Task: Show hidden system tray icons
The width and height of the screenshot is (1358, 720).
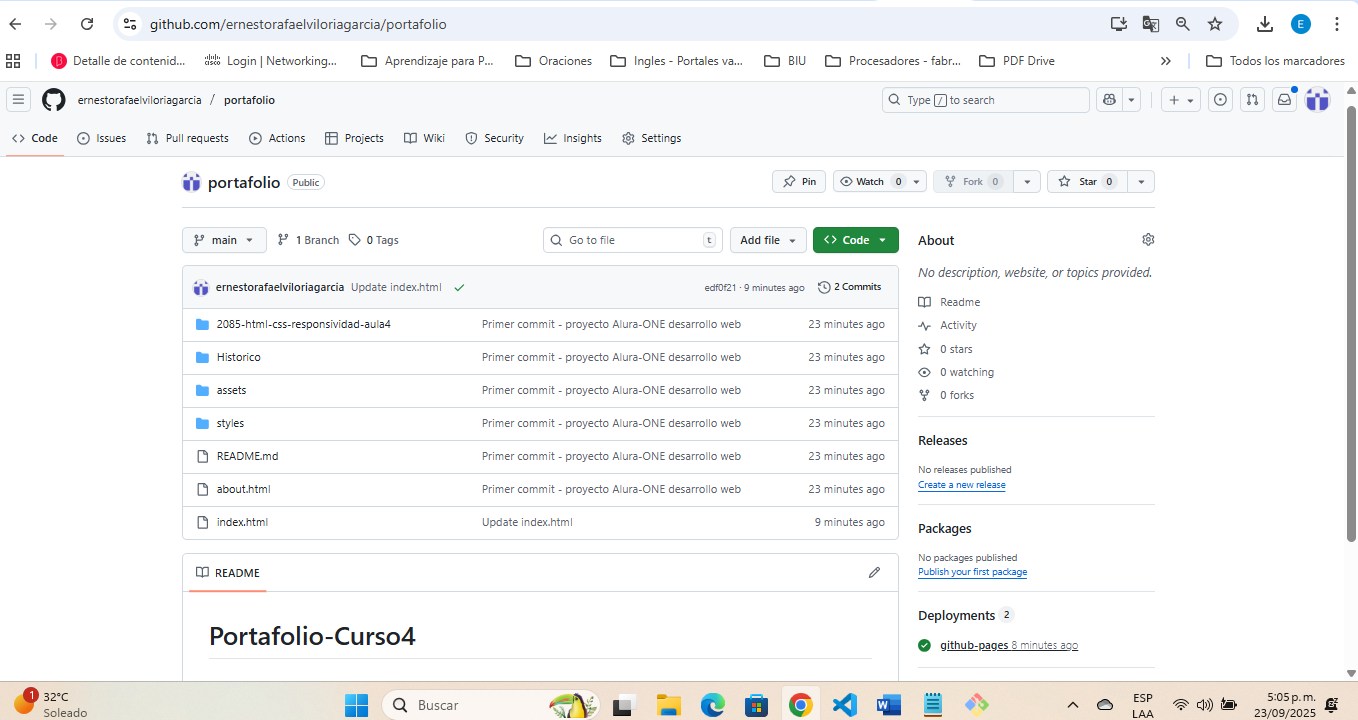Action: pos(1073,705)
